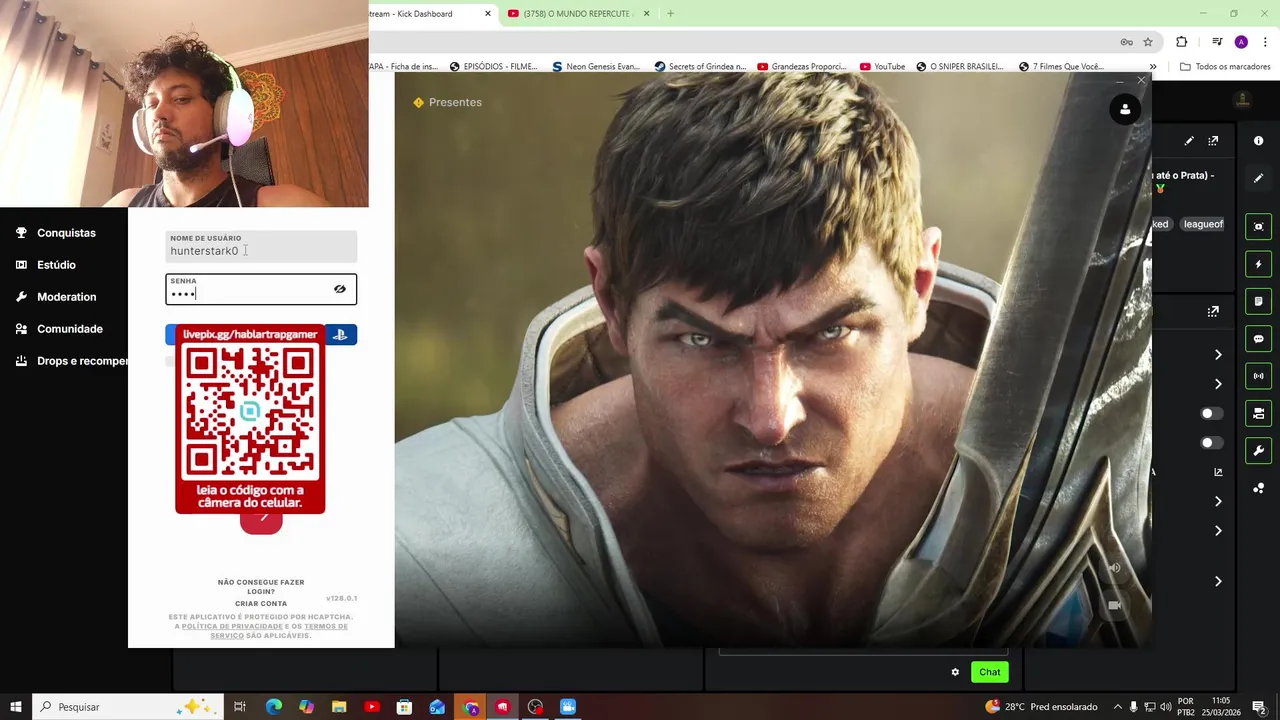Open Chrome extensions puzzle icon
The width and height of the screenshot is (1280, 720).
[x=1181, y=42]
